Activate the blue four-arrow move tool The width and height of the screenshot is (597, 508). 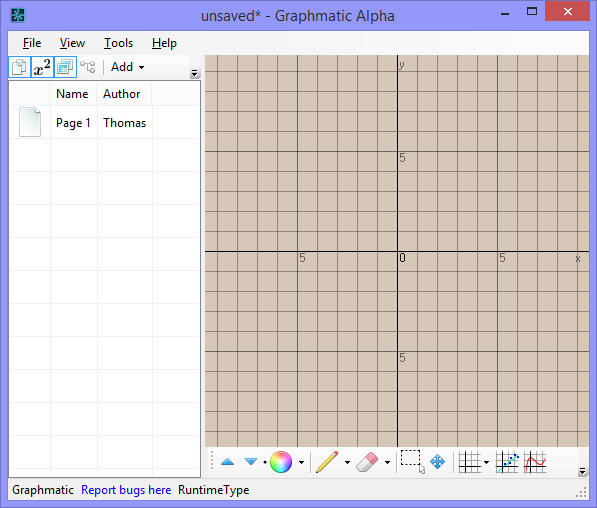point(437,462)
